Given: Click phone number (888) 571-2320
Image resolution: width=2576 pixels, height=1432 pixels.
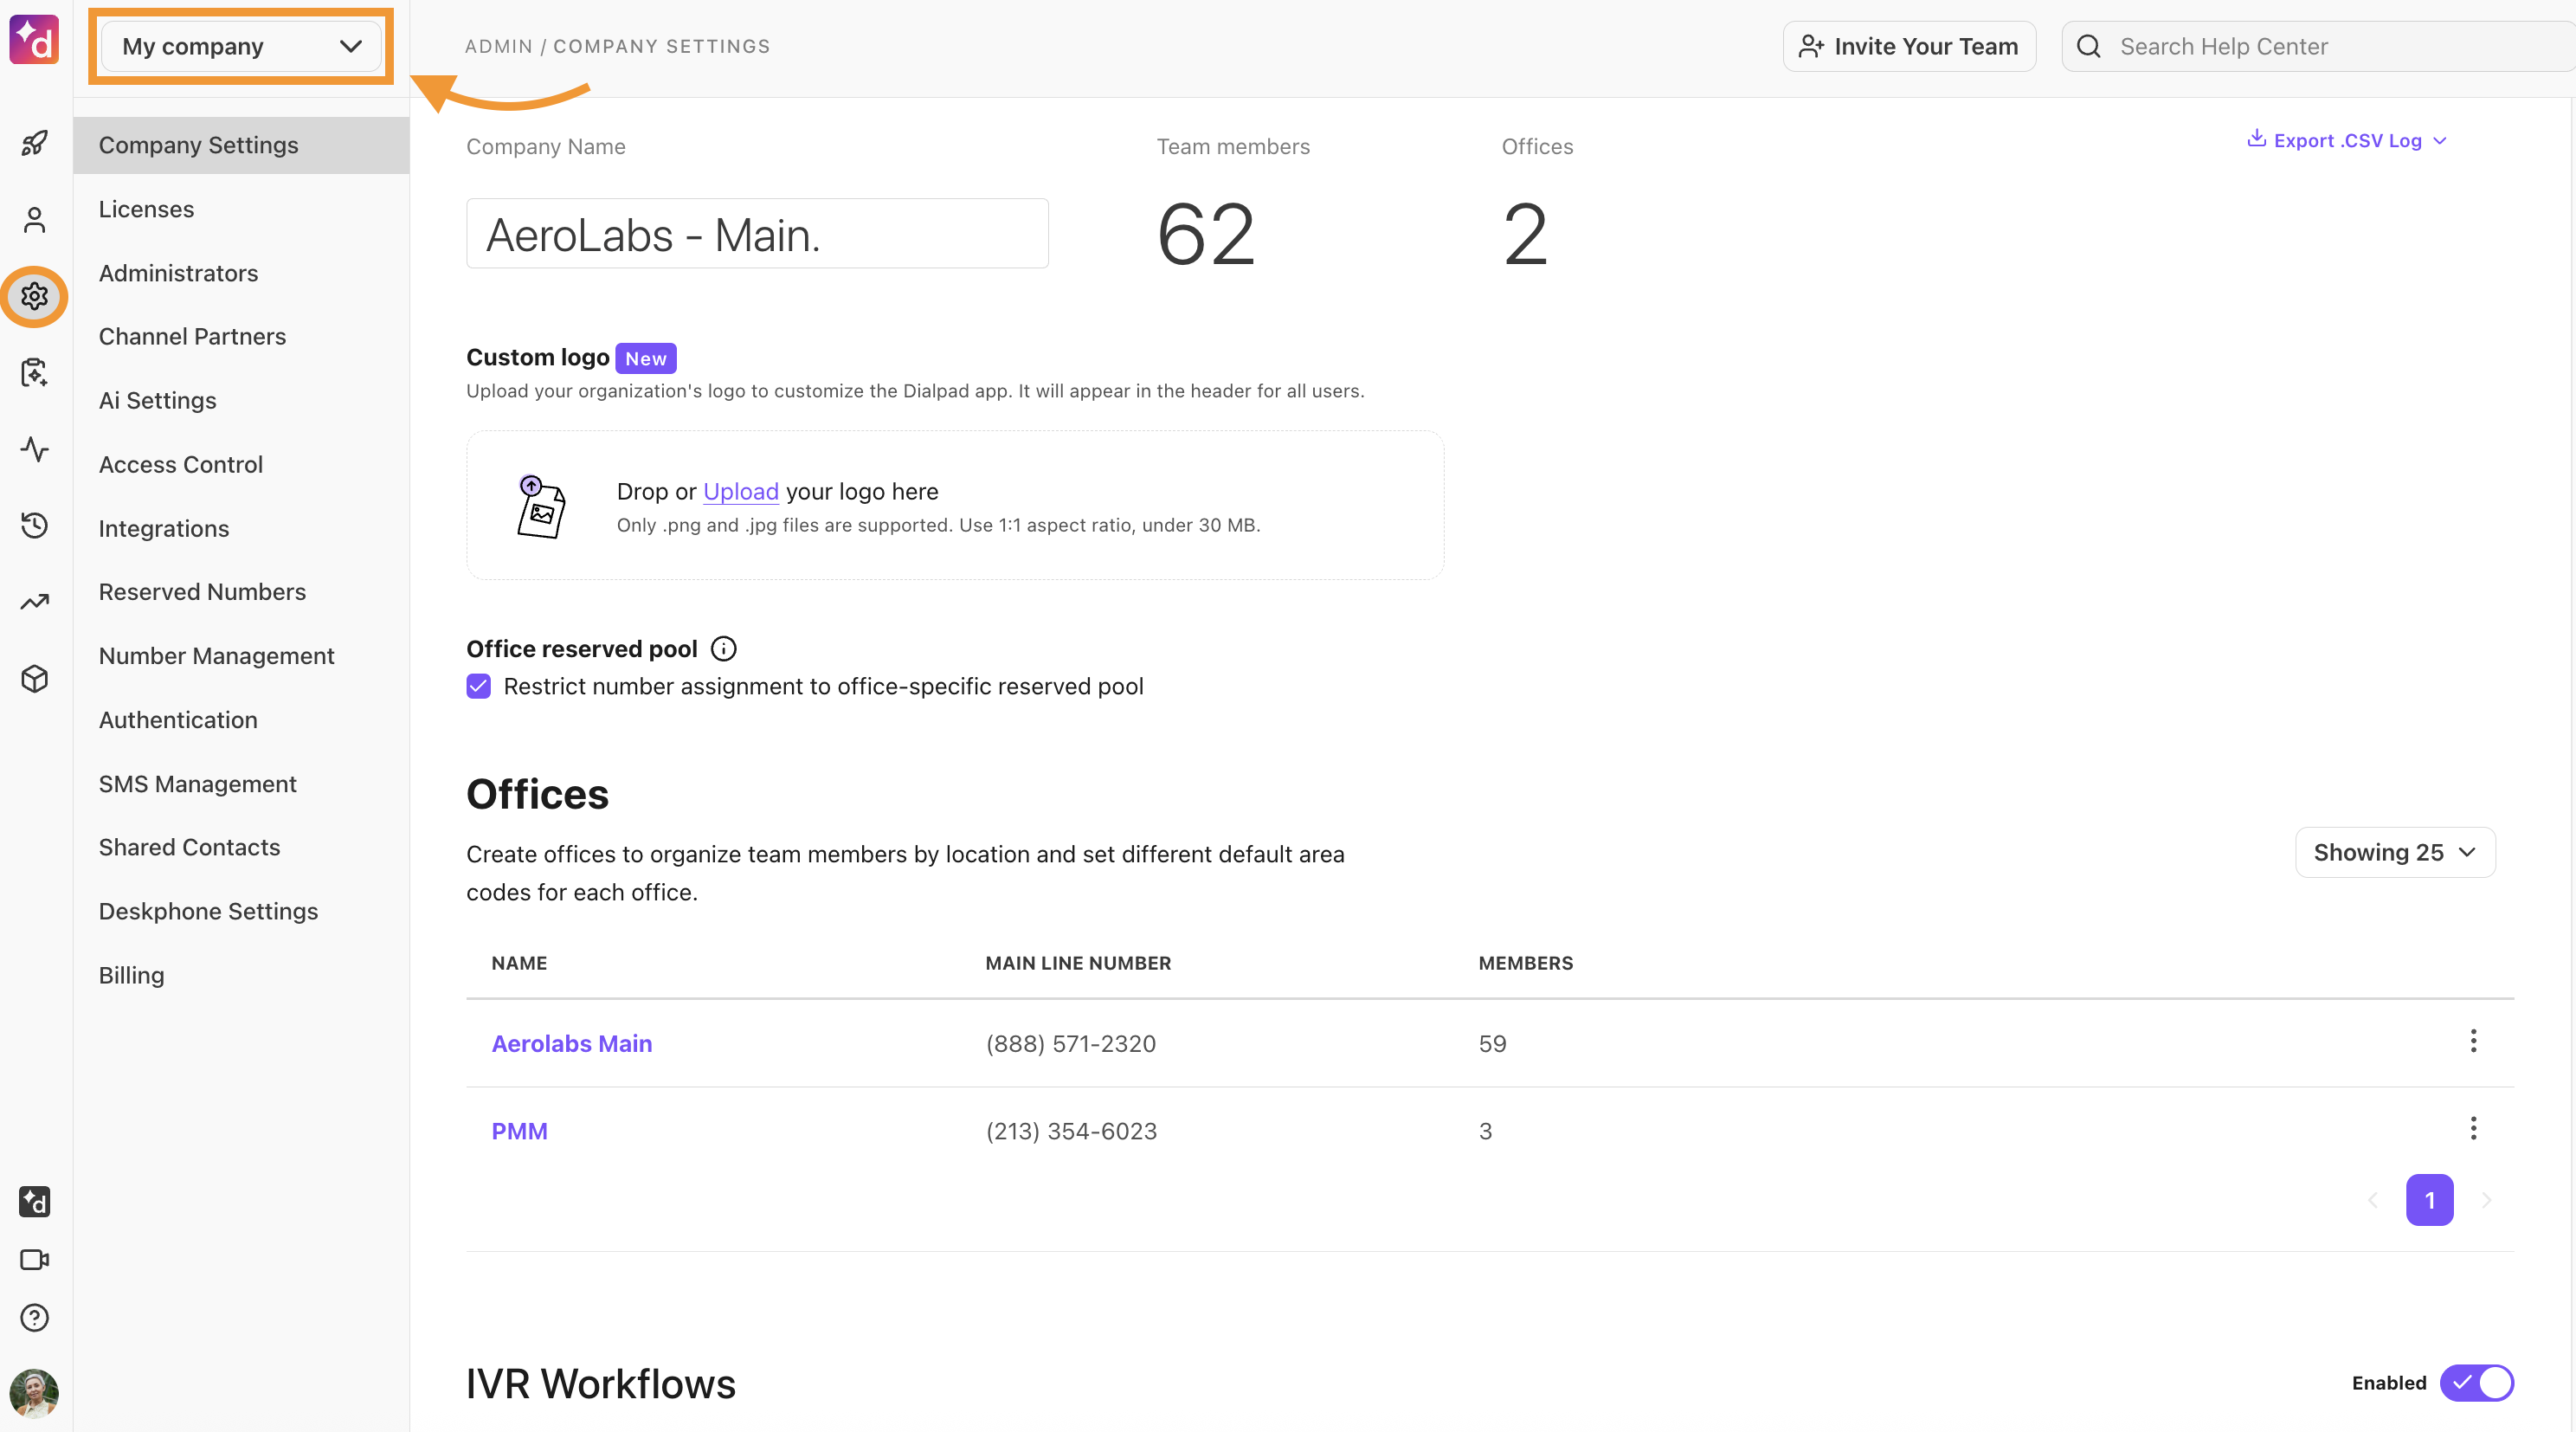Looking at the screenshot, I should (x=1070, y=1043).
